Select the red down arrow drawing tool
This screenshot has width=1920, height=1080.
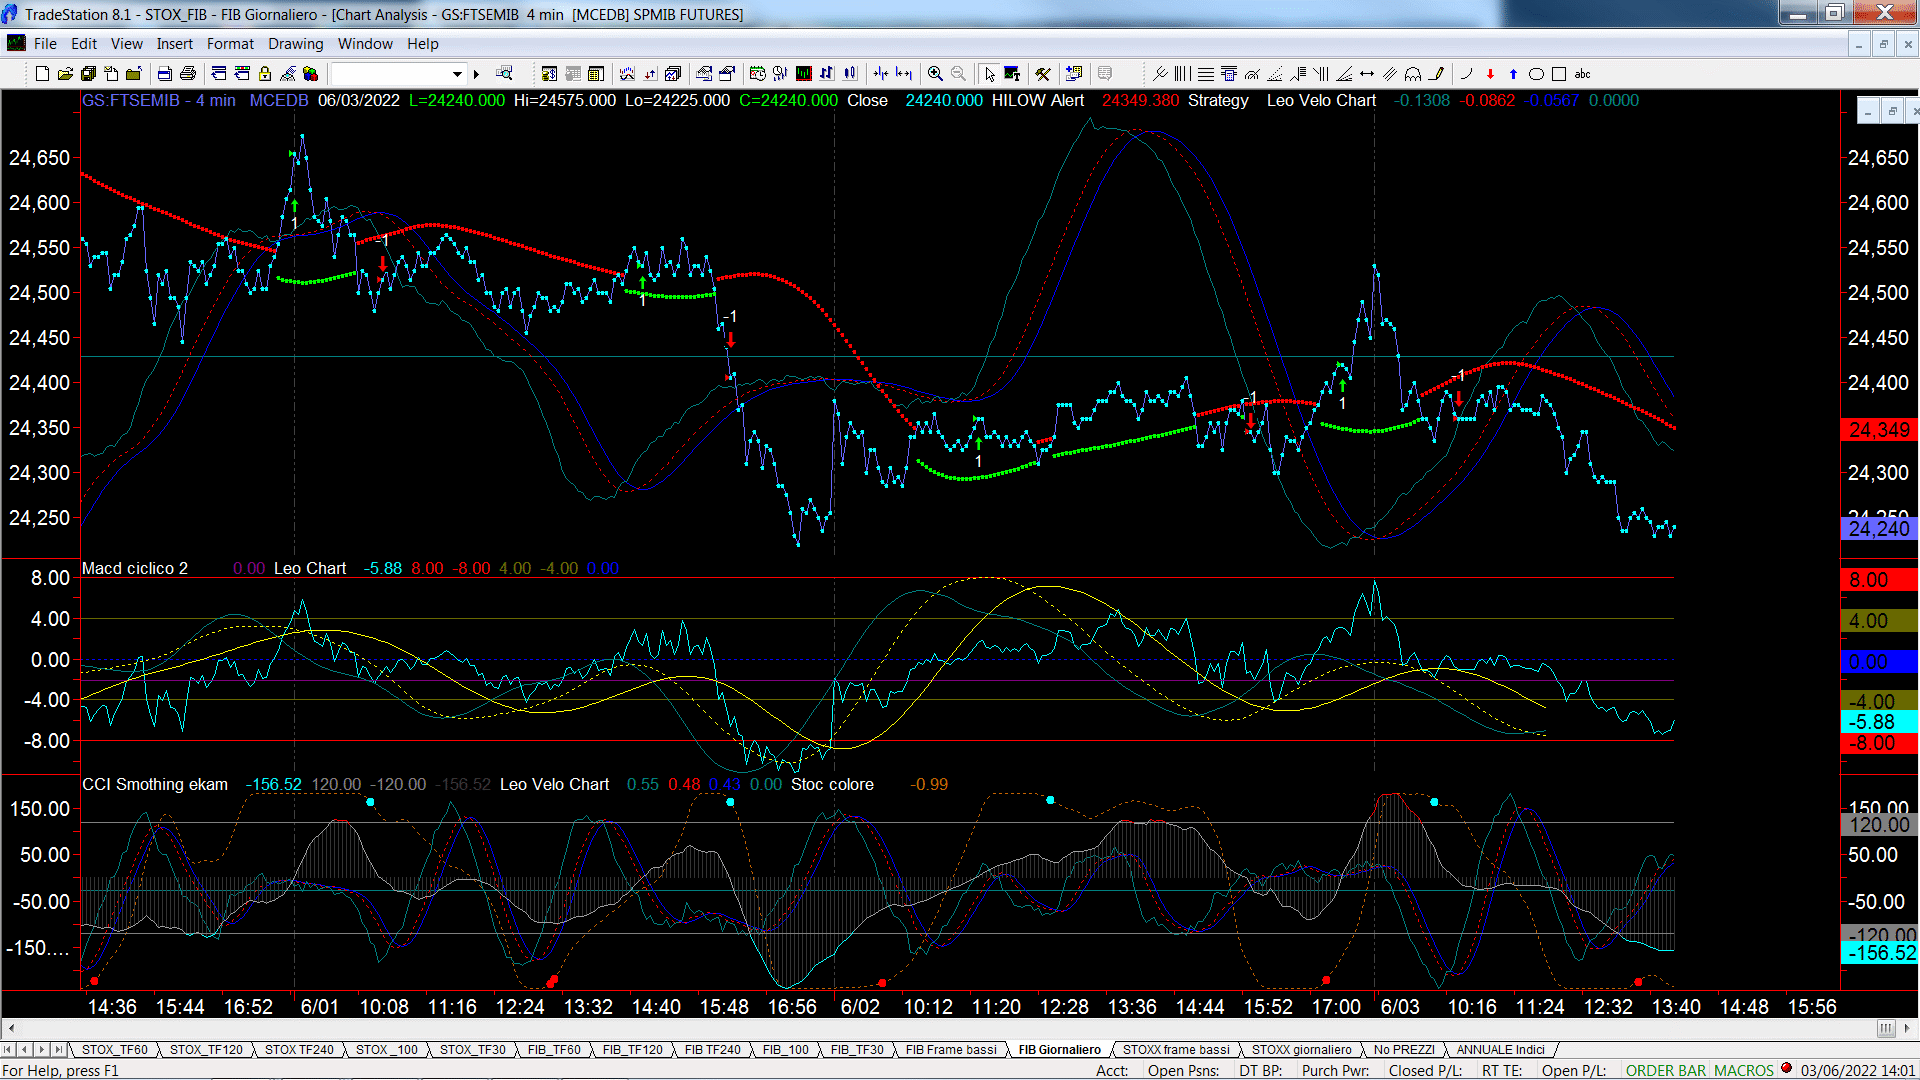[1490, 74]
